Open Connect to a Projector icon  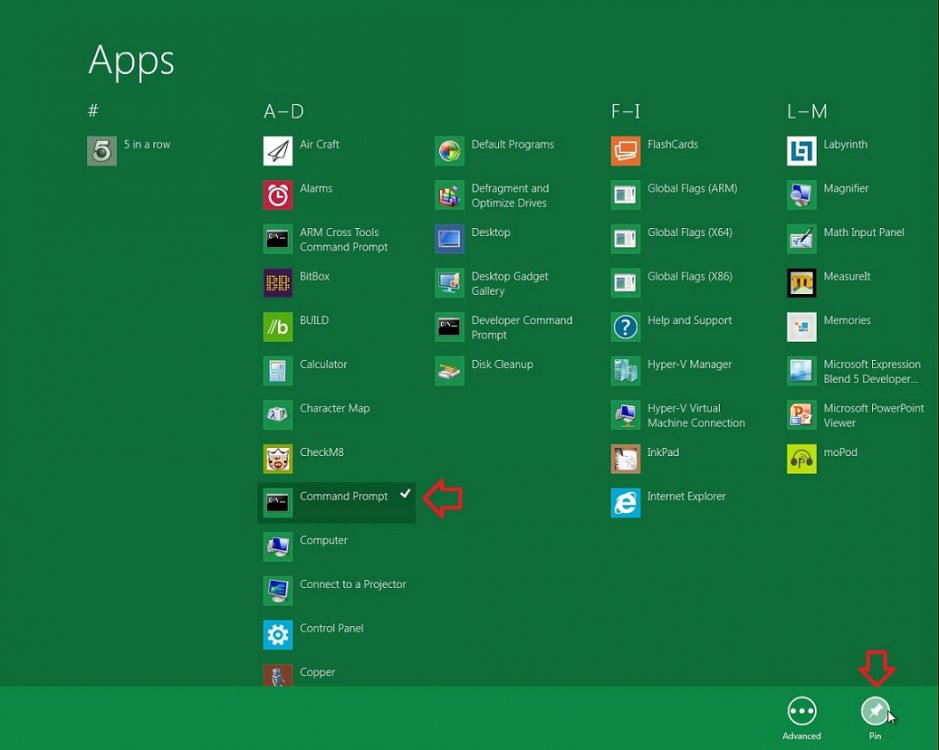[278, 591]
